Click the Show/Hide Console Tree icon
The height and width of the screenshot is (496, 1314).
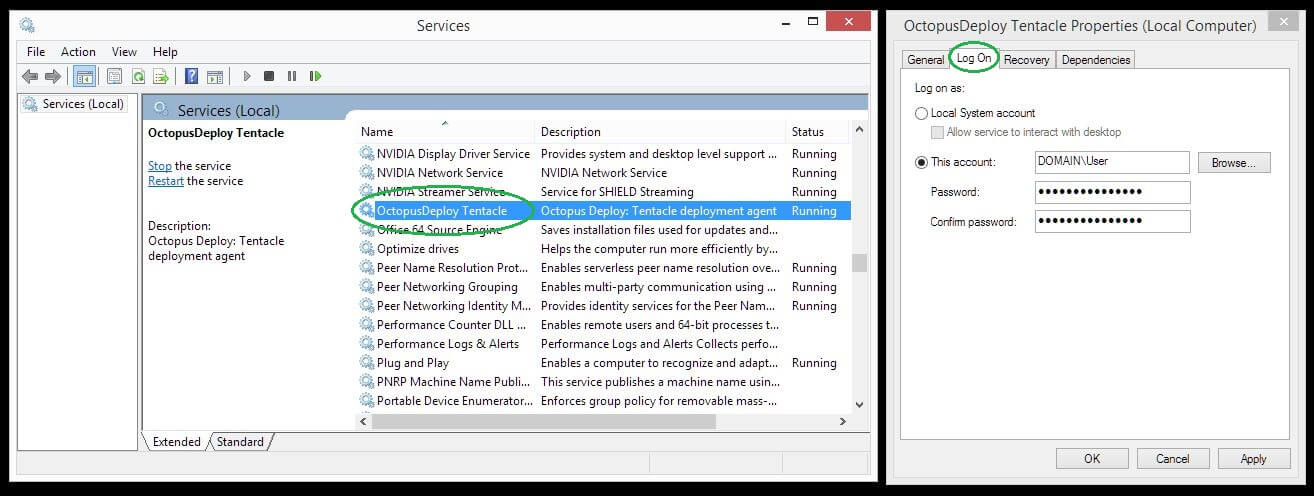click(x=85, y=76)
